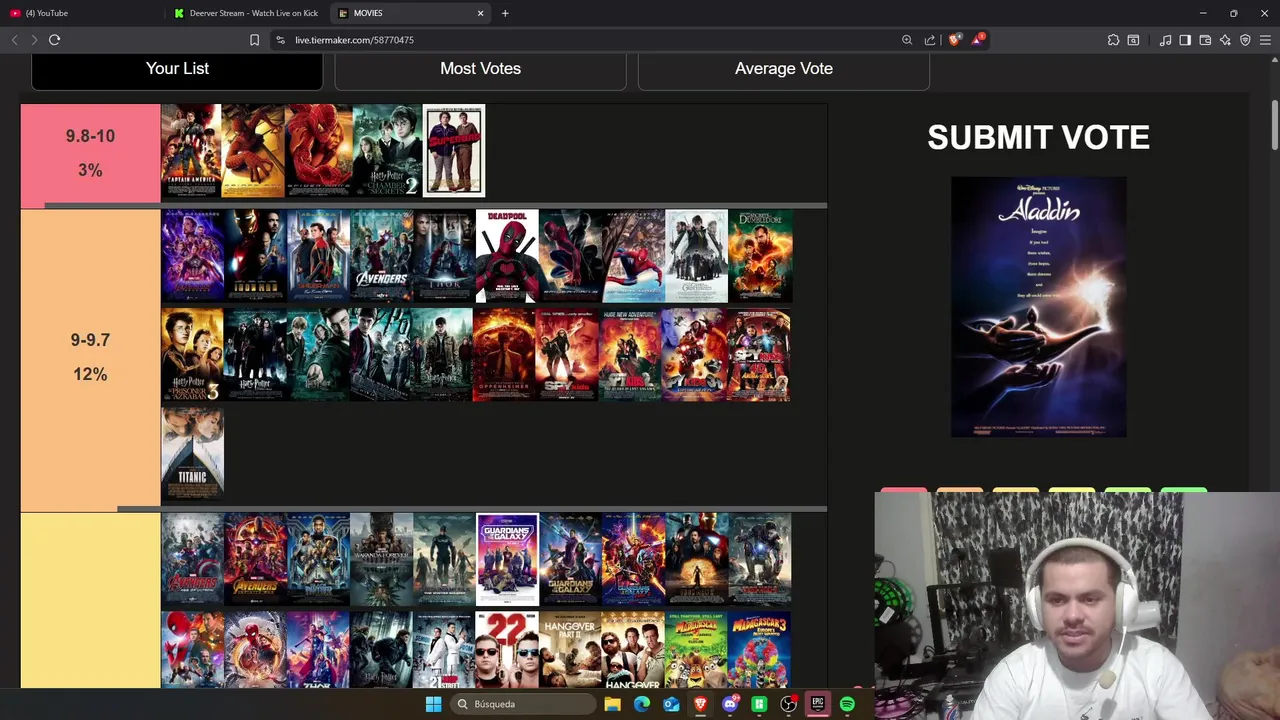Select the Secrets of Dumbledore poster

[x=760, y=256]
